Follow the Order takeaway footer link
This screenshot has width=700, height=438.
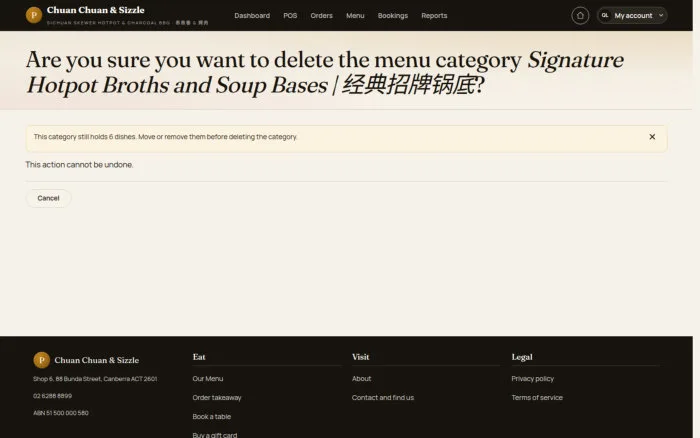217,397
